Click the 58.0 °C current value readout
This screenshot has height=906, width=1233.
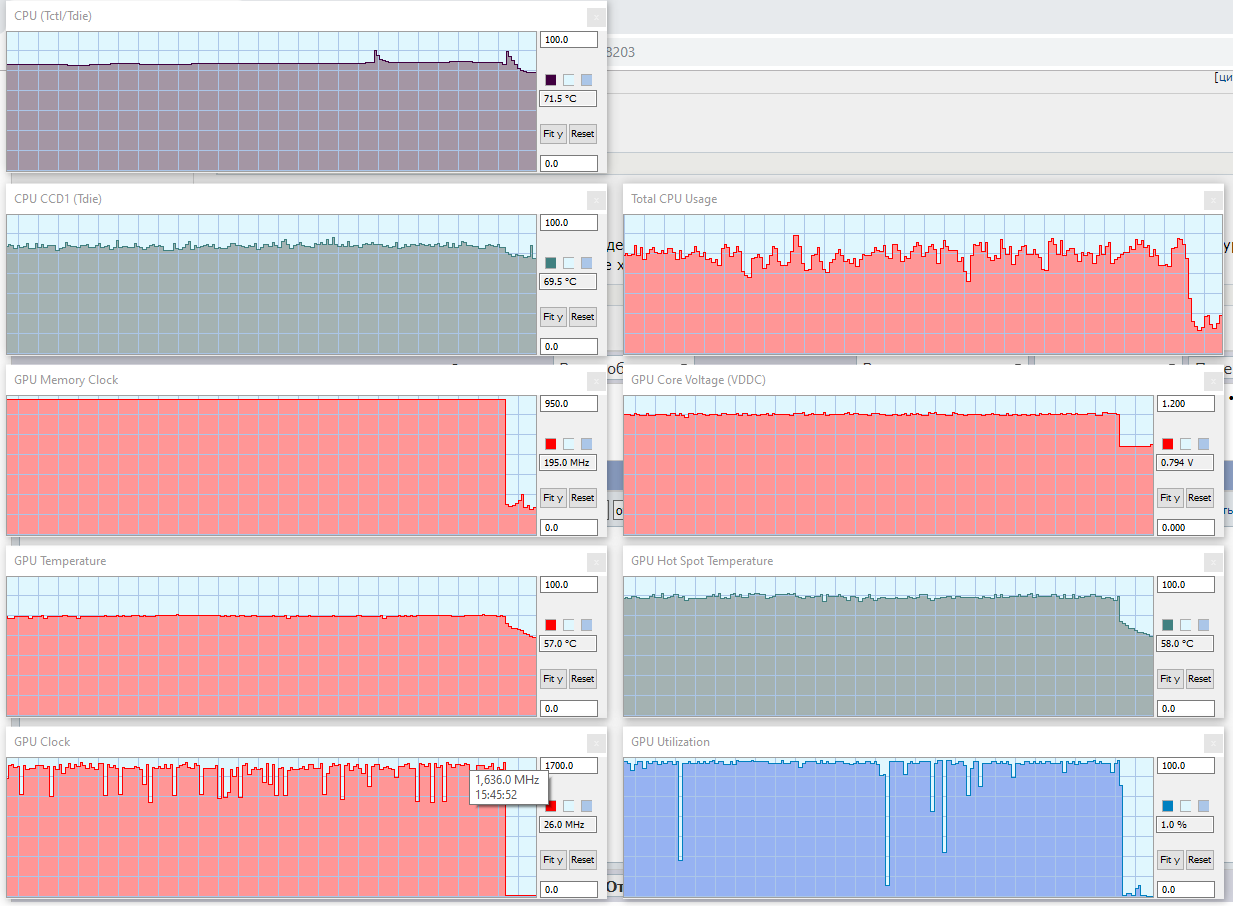1186,644
